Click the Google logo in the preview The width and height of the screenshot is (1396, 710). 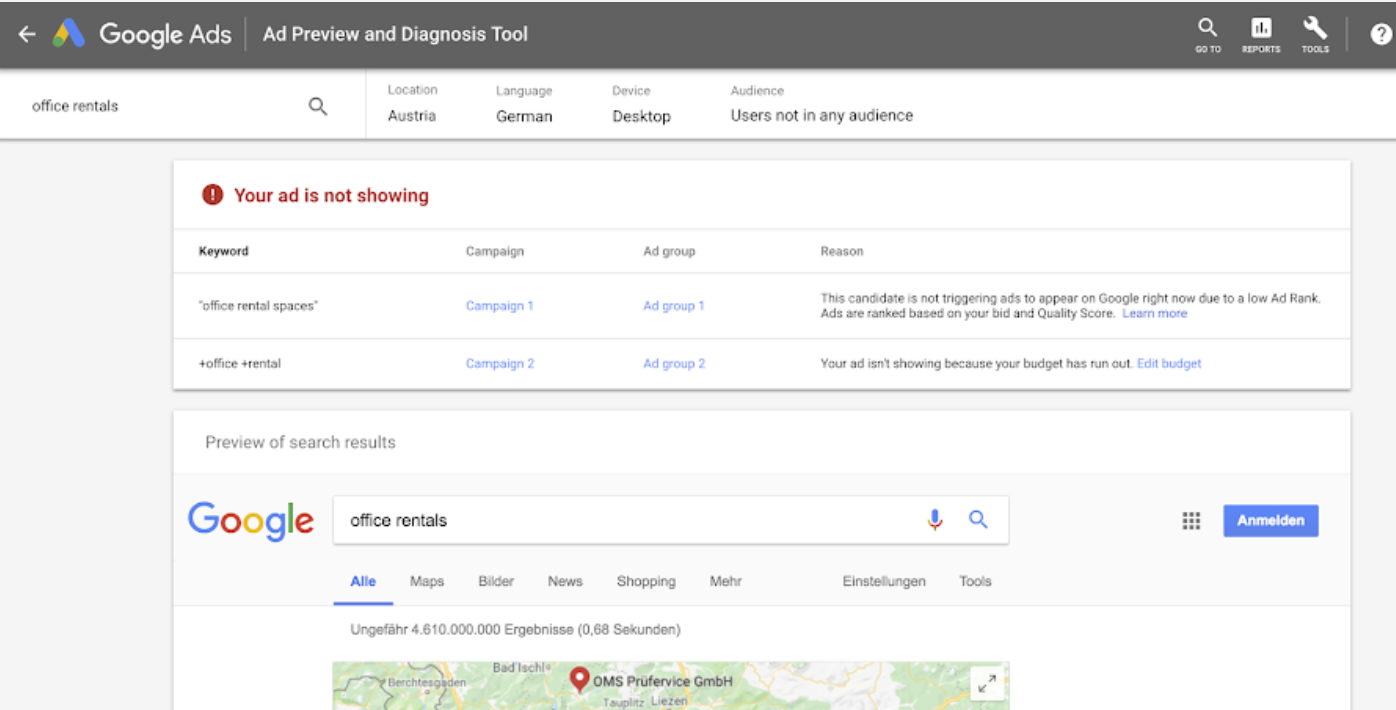point(251,521)
